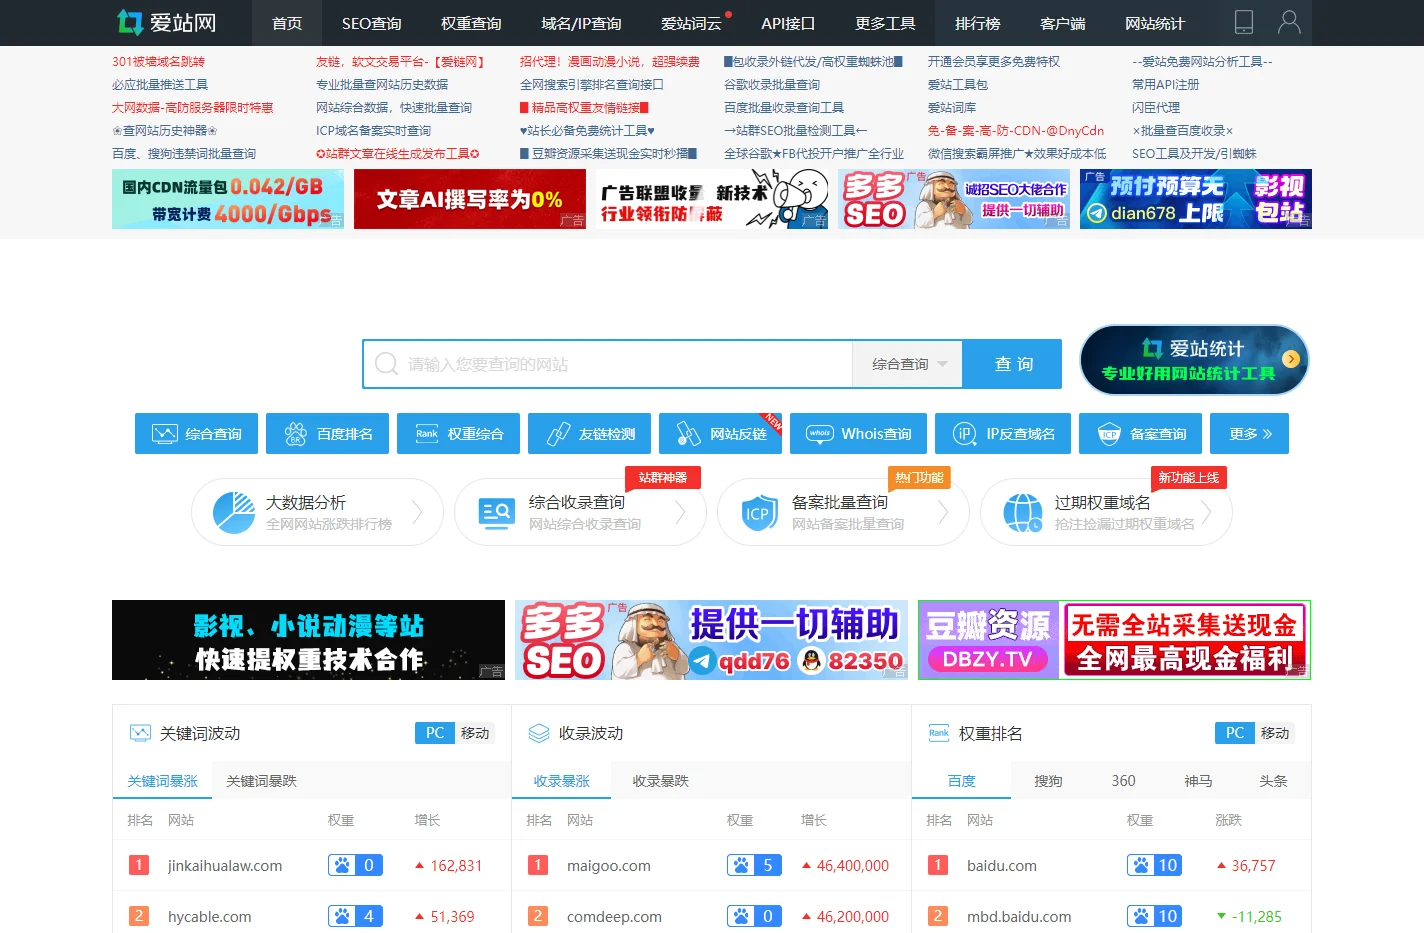Image resolution: width=1424 pixels, height=933 pixels.
Task: Open 友链检测 tool button
Action: coord(589,433)
